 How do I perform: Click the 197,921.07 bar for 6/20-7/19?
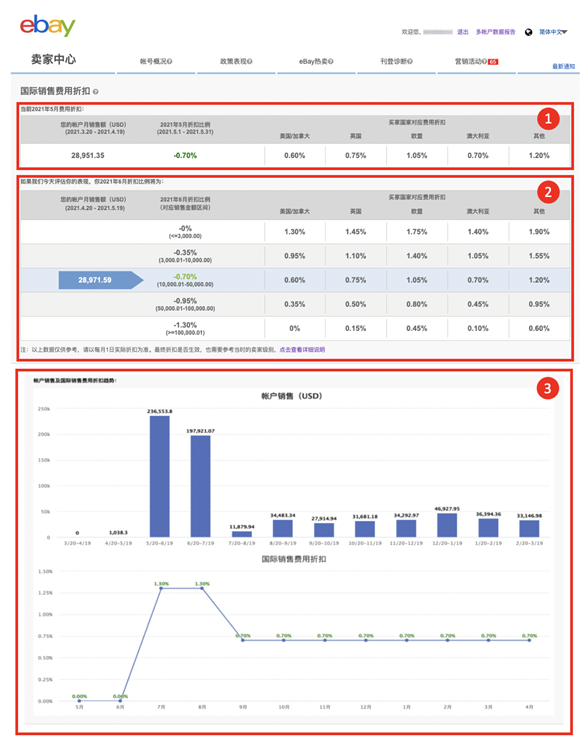pyautogui.click(x=201, y=486)
